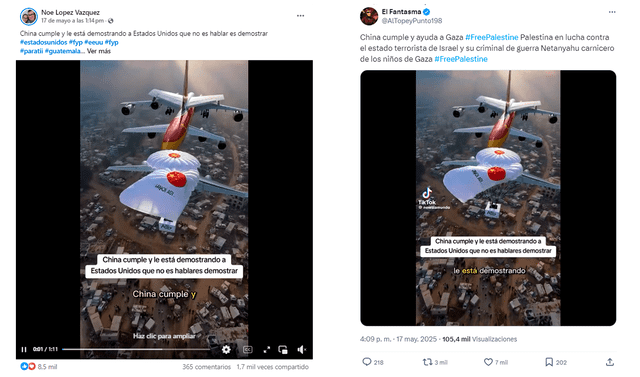
Task: Retweet the El Fantasma post
Action: (x=427, y=362)
